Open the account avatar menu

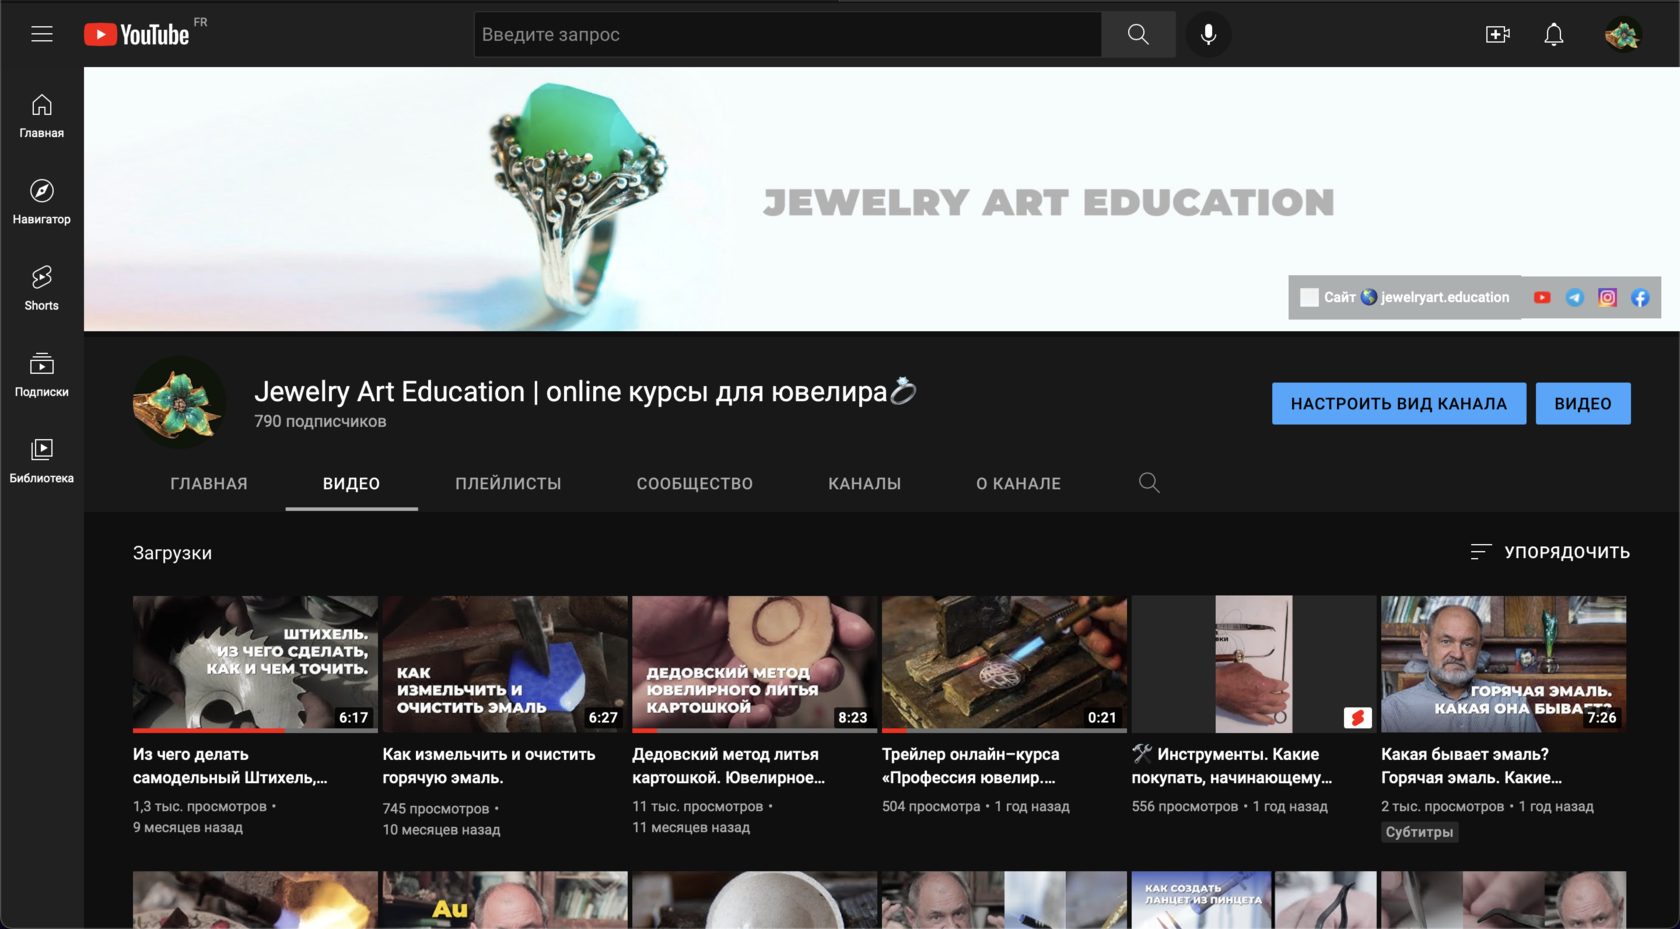coord(1622,34)
